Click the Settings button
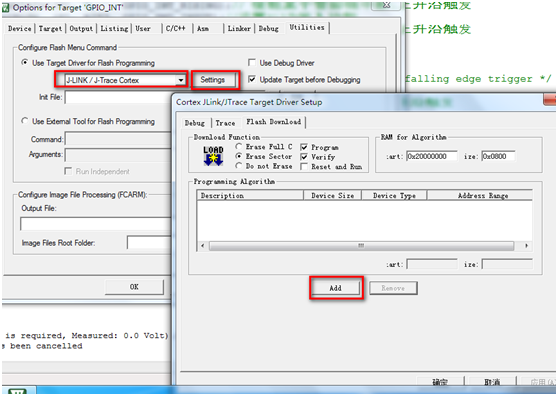Viewport: 558px width, 396px height. pos(213,80)
